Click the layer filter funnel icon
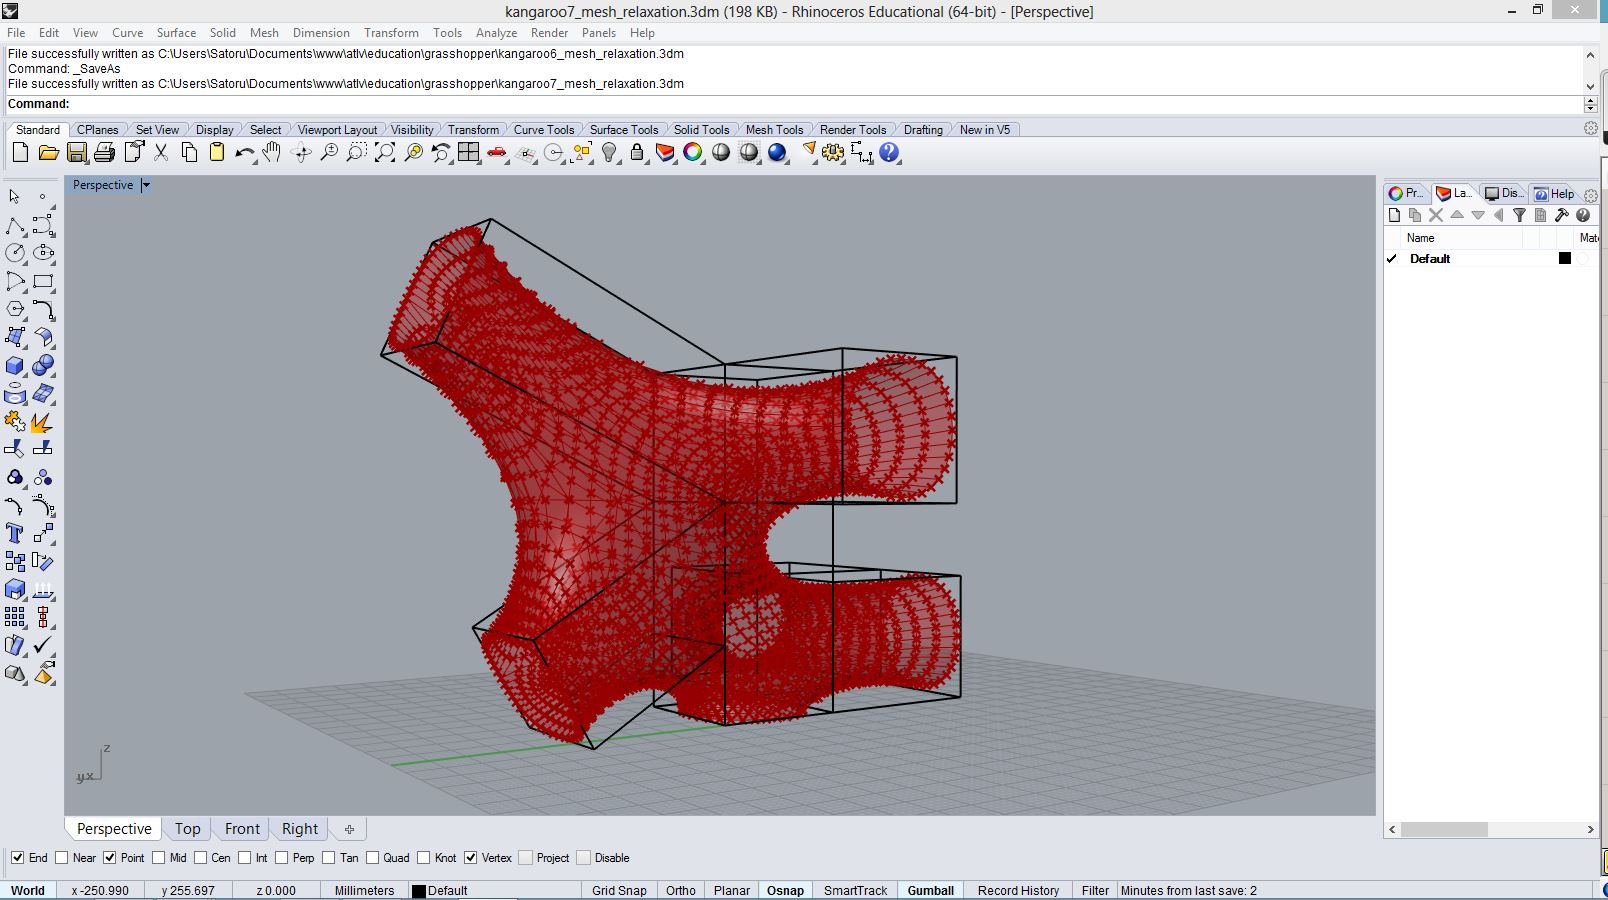Screen dimensions: 1608x900 point(1519,215)
